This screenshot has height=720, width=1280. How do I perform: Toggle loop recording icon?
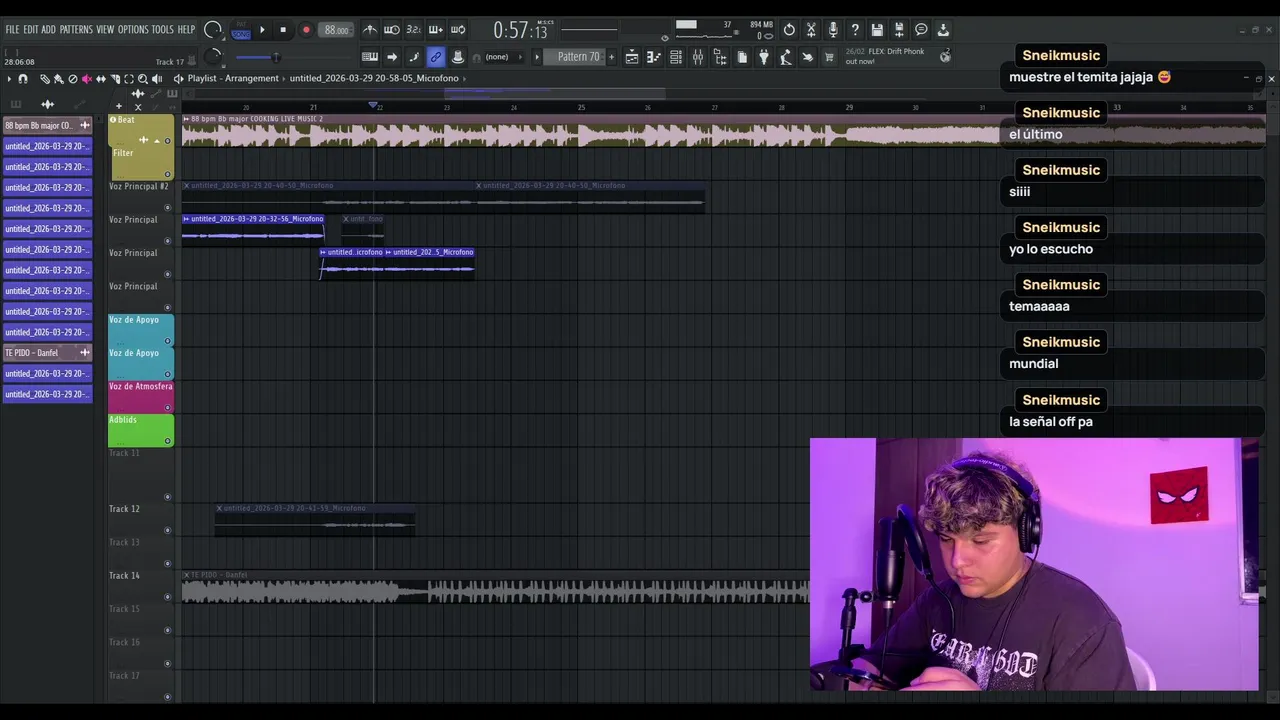[x=458, y=30]
